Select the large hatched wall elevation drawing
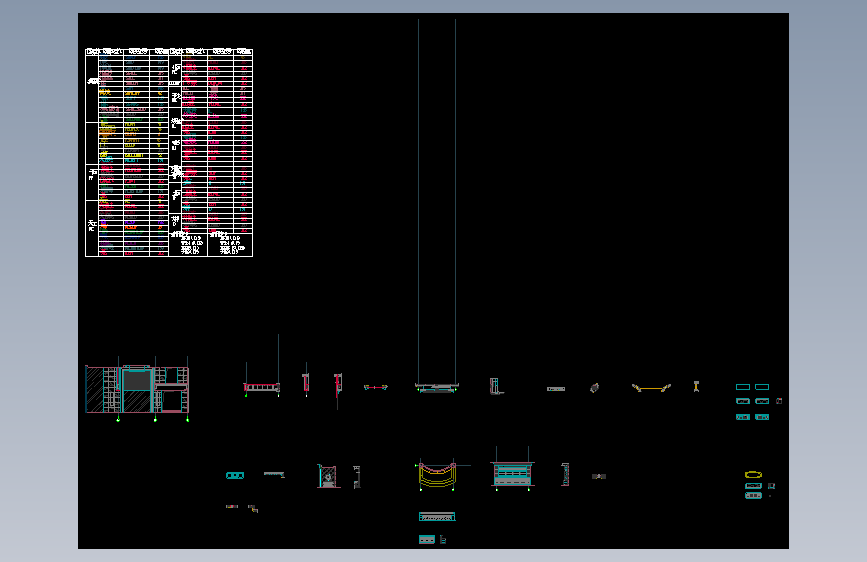867x562 pixels. point(137,389)
